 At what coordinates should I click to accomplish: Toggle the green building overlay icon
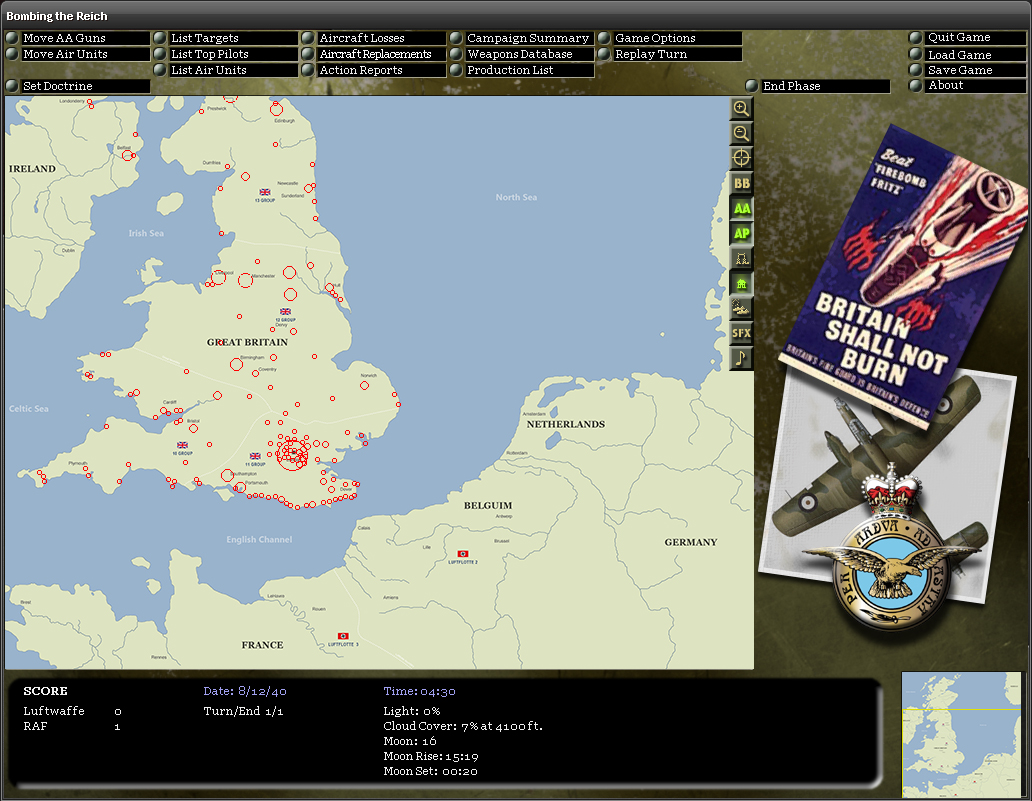coord(741,284)
